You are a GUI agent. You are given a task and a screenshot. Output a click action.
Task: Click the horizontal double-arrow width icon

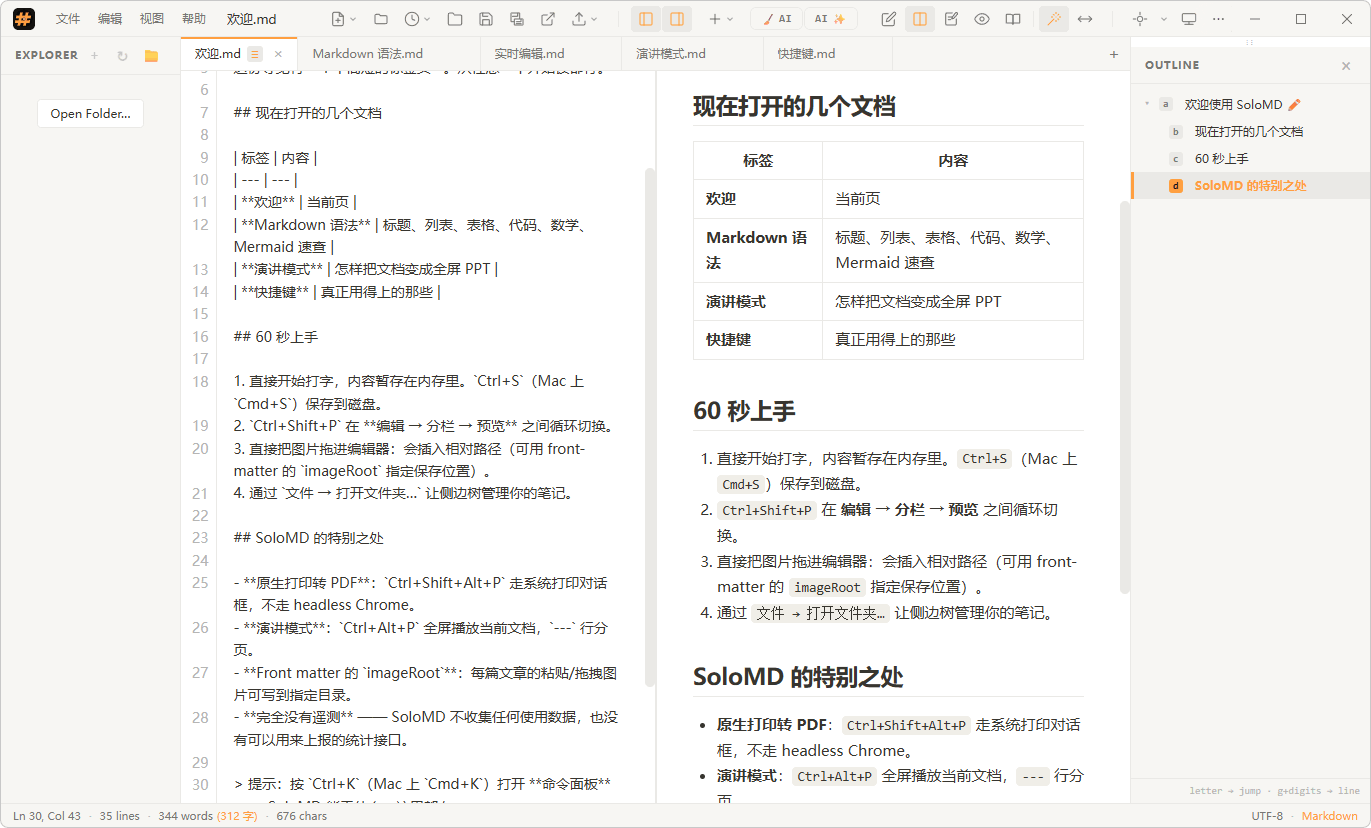pos(1085,19)
